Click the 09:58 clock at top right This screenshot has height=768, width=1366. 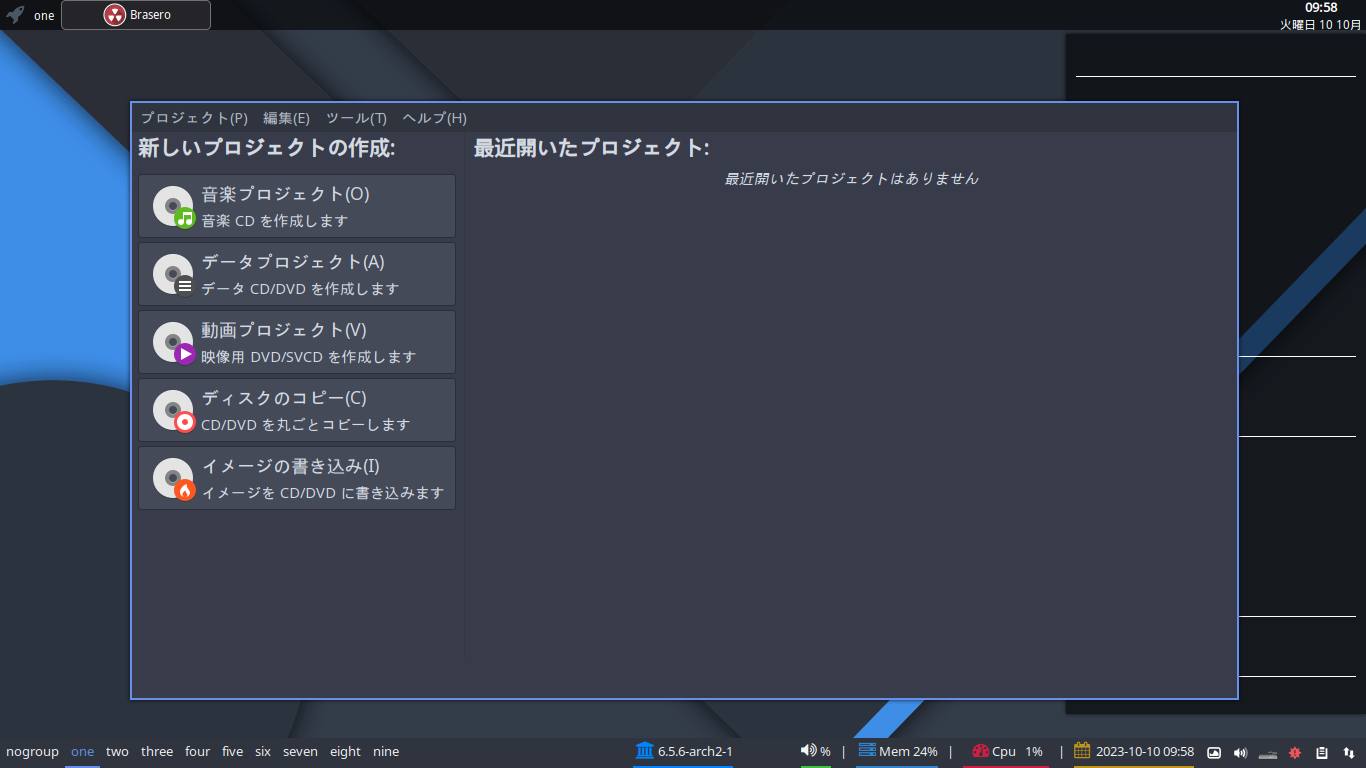pyautogui.click(x=1321, y=8)
